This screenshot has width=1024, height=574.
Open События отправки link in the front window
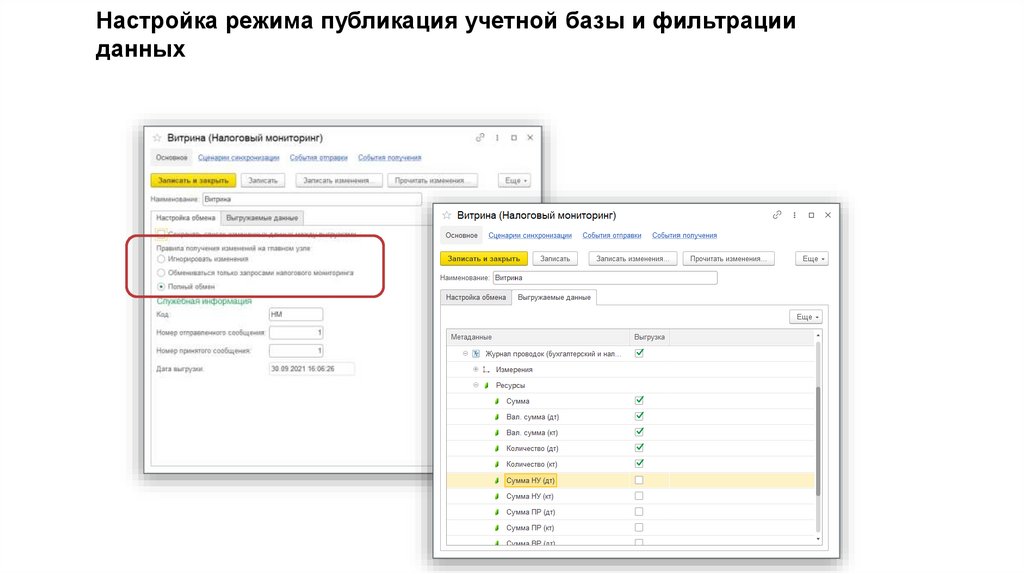tap(611, 236)
